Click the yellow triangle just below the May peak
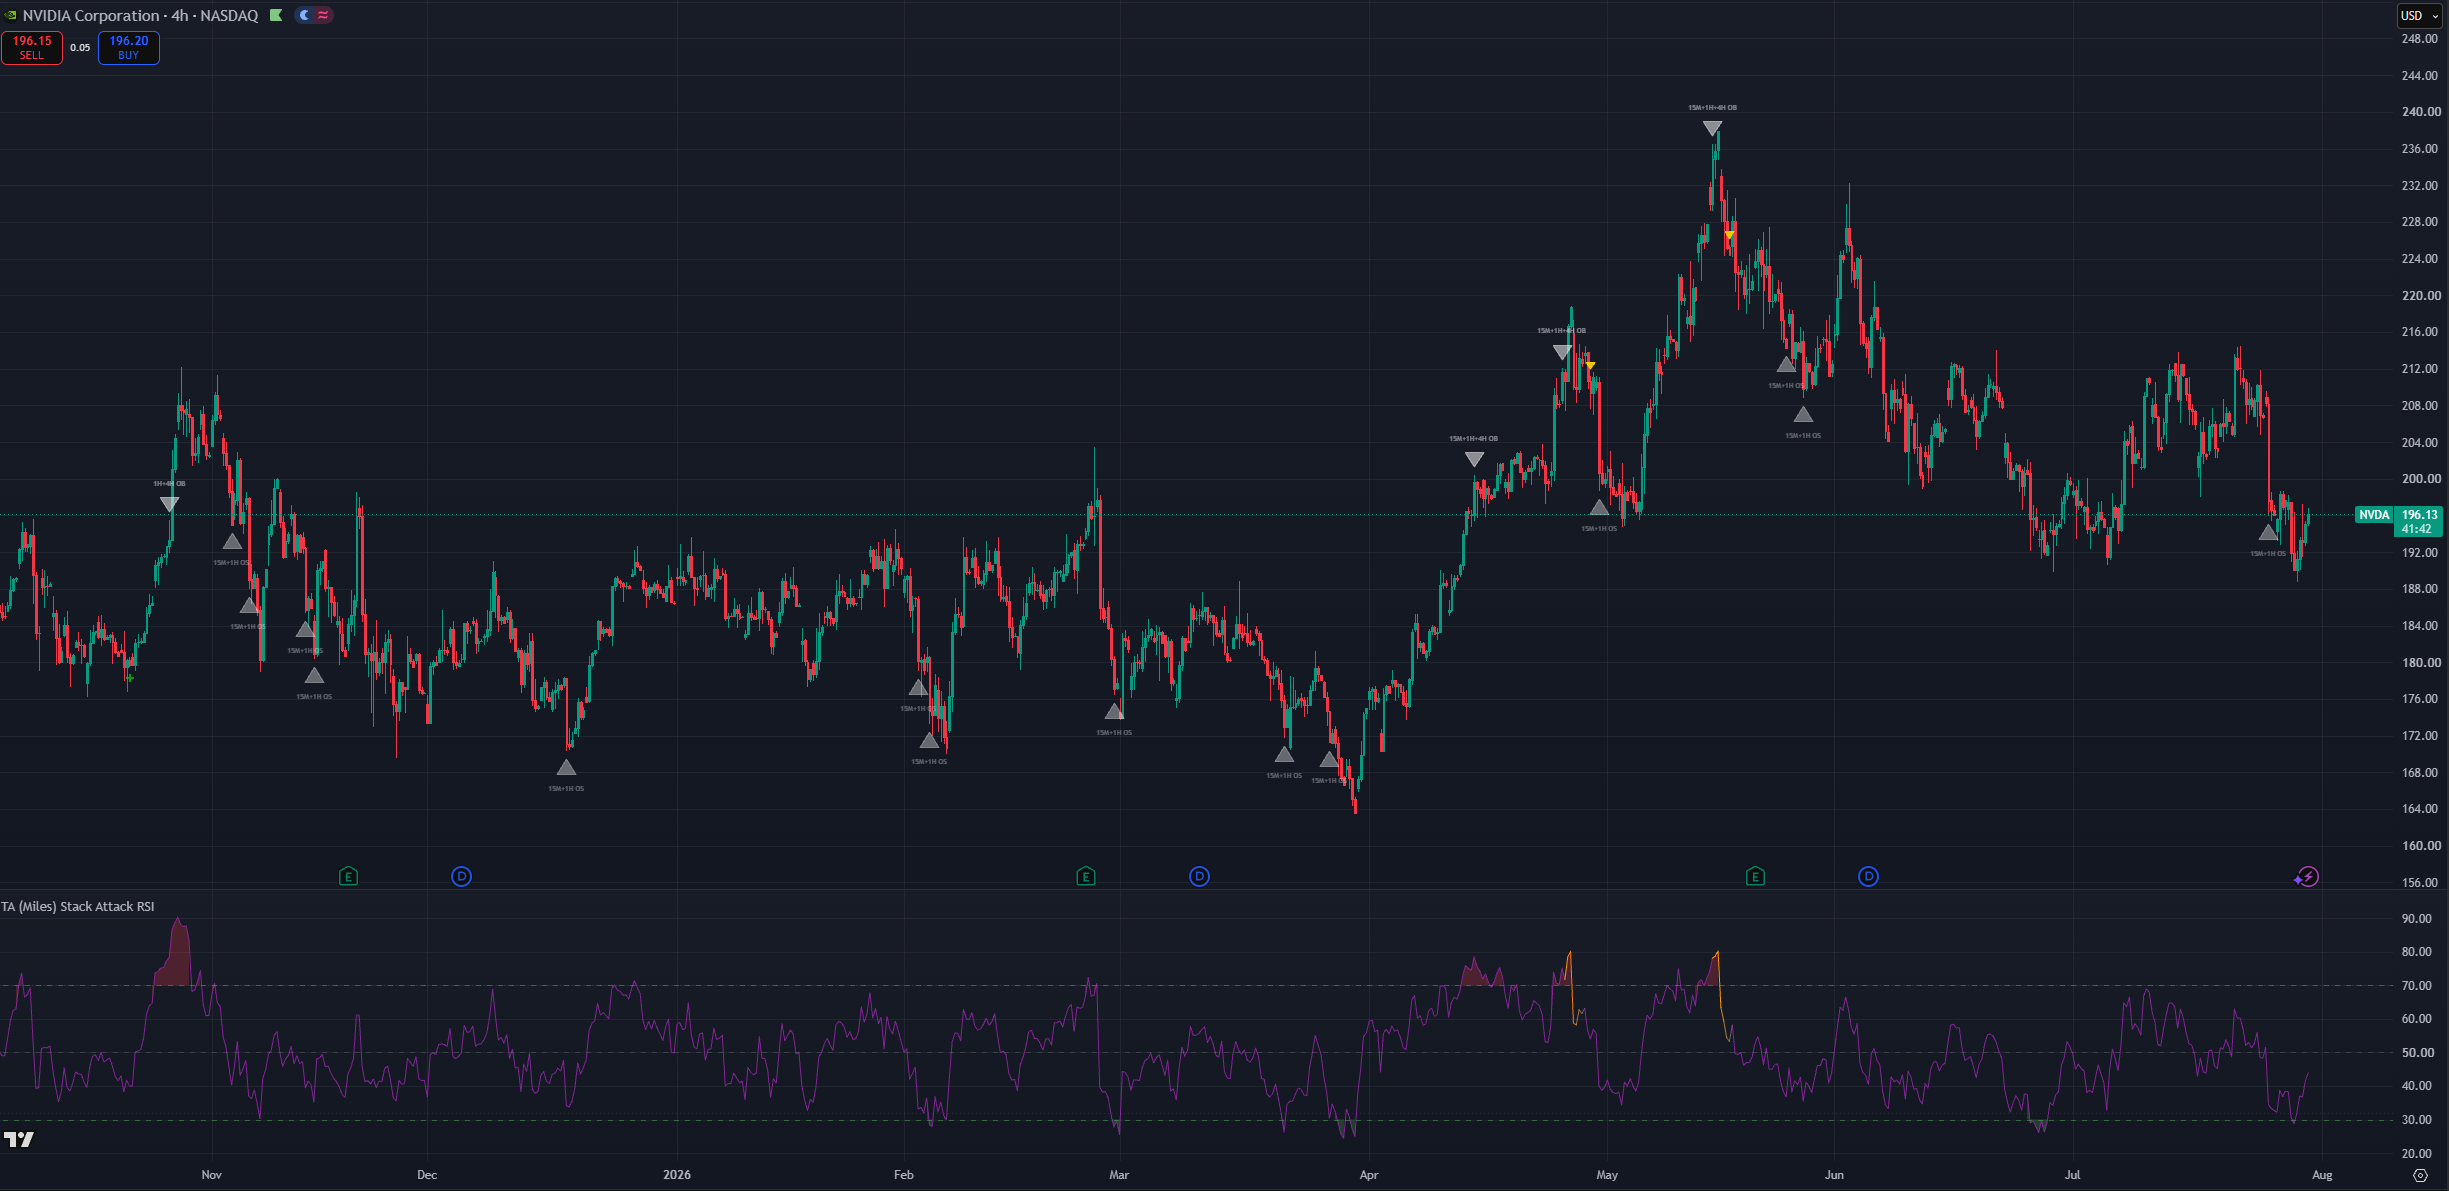 (1730, 236)
